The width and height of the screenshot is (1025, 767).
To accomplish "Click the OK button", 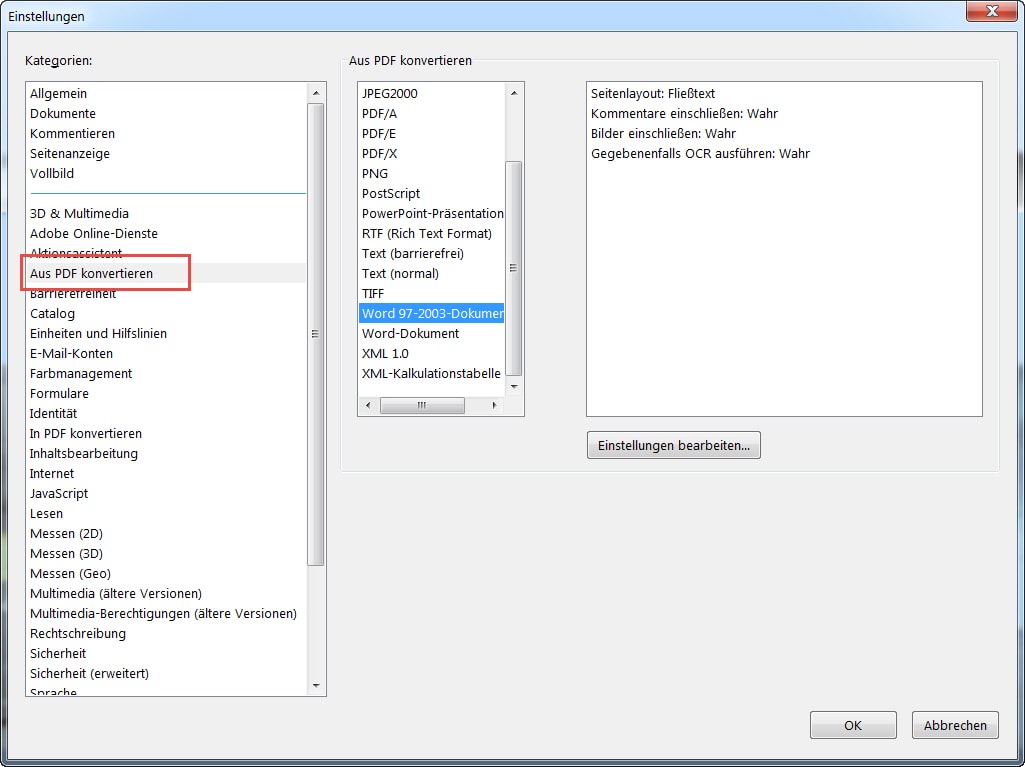I will coord(852,725).
